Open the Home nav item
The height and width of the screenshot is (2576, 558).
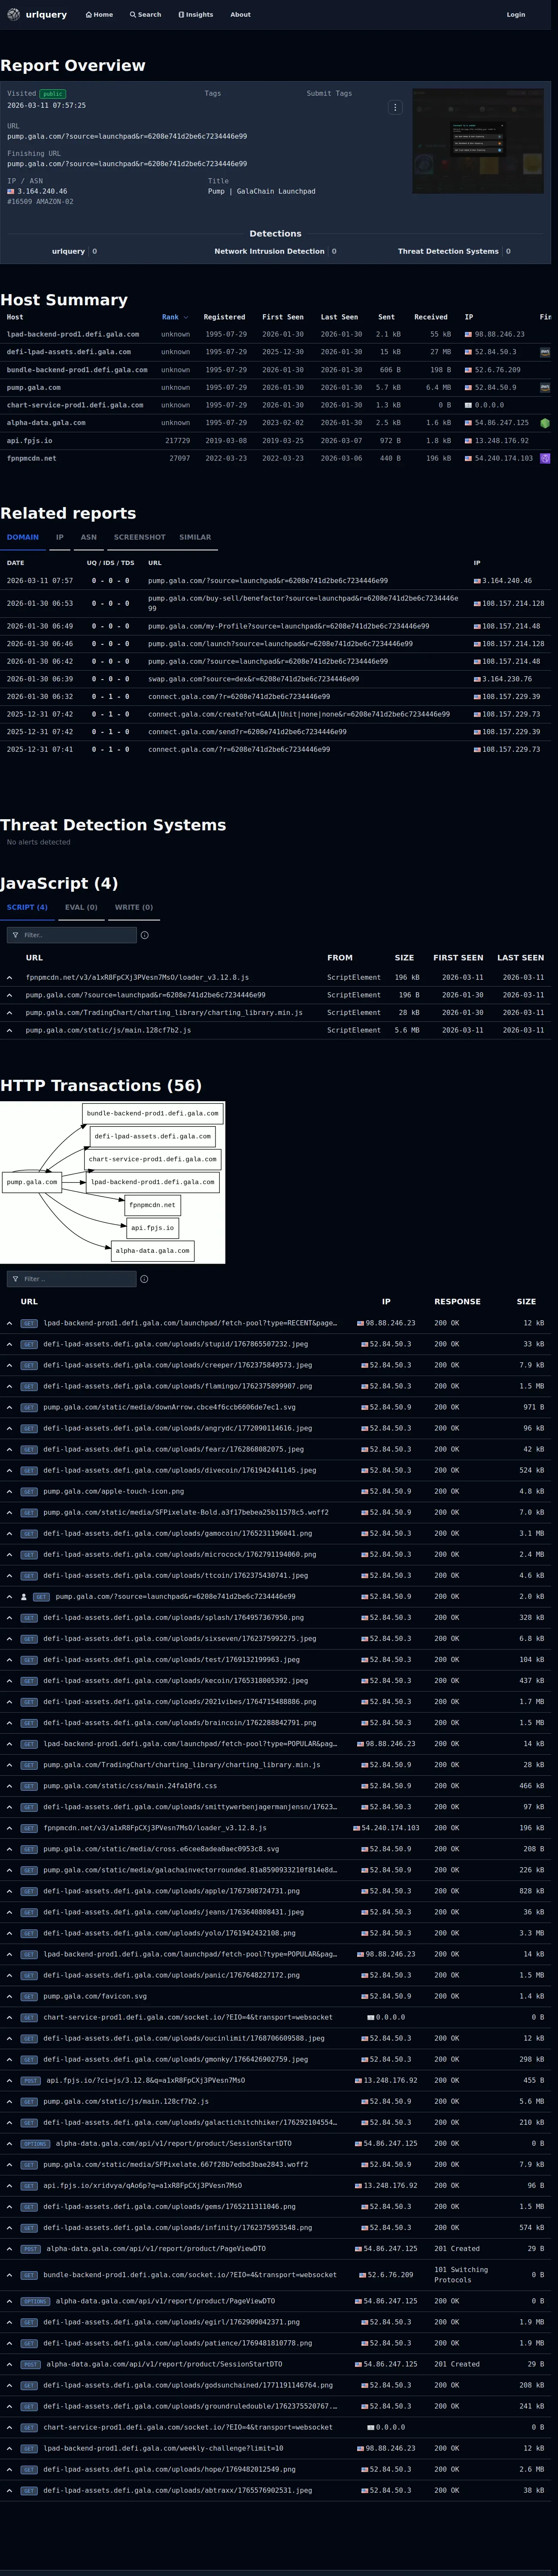click(x=99, y=15)
